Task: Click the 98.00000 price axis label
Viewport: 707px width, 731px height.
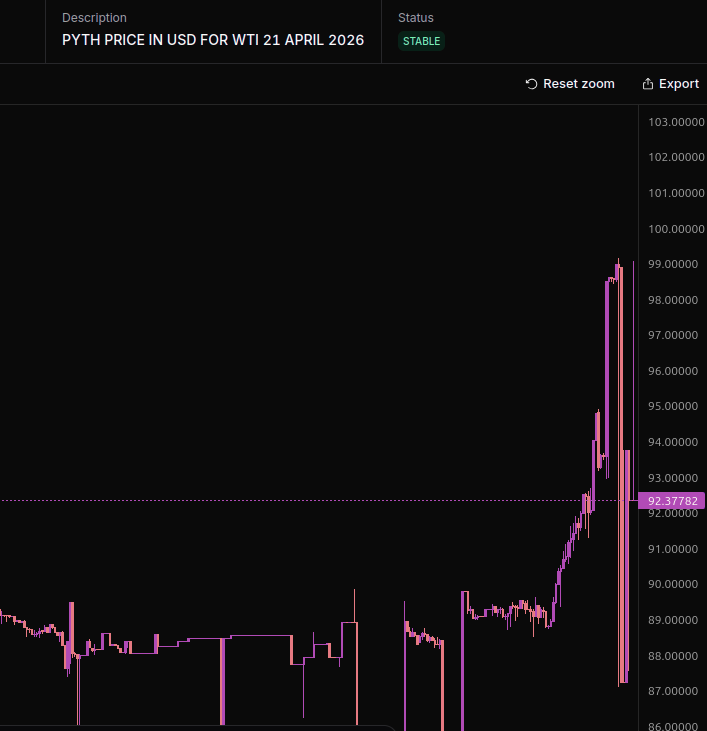Action: 673,300
